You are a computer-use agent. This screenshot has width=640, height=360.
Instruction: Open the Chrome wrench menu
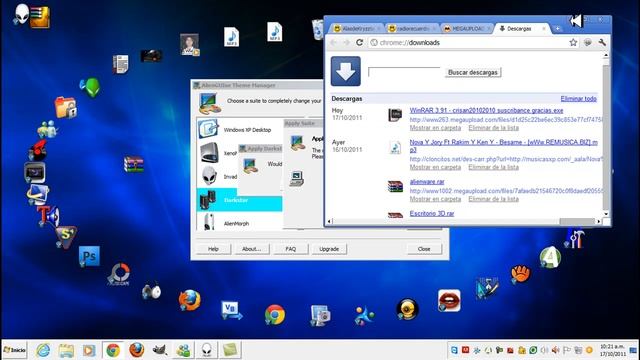point(602,42)
